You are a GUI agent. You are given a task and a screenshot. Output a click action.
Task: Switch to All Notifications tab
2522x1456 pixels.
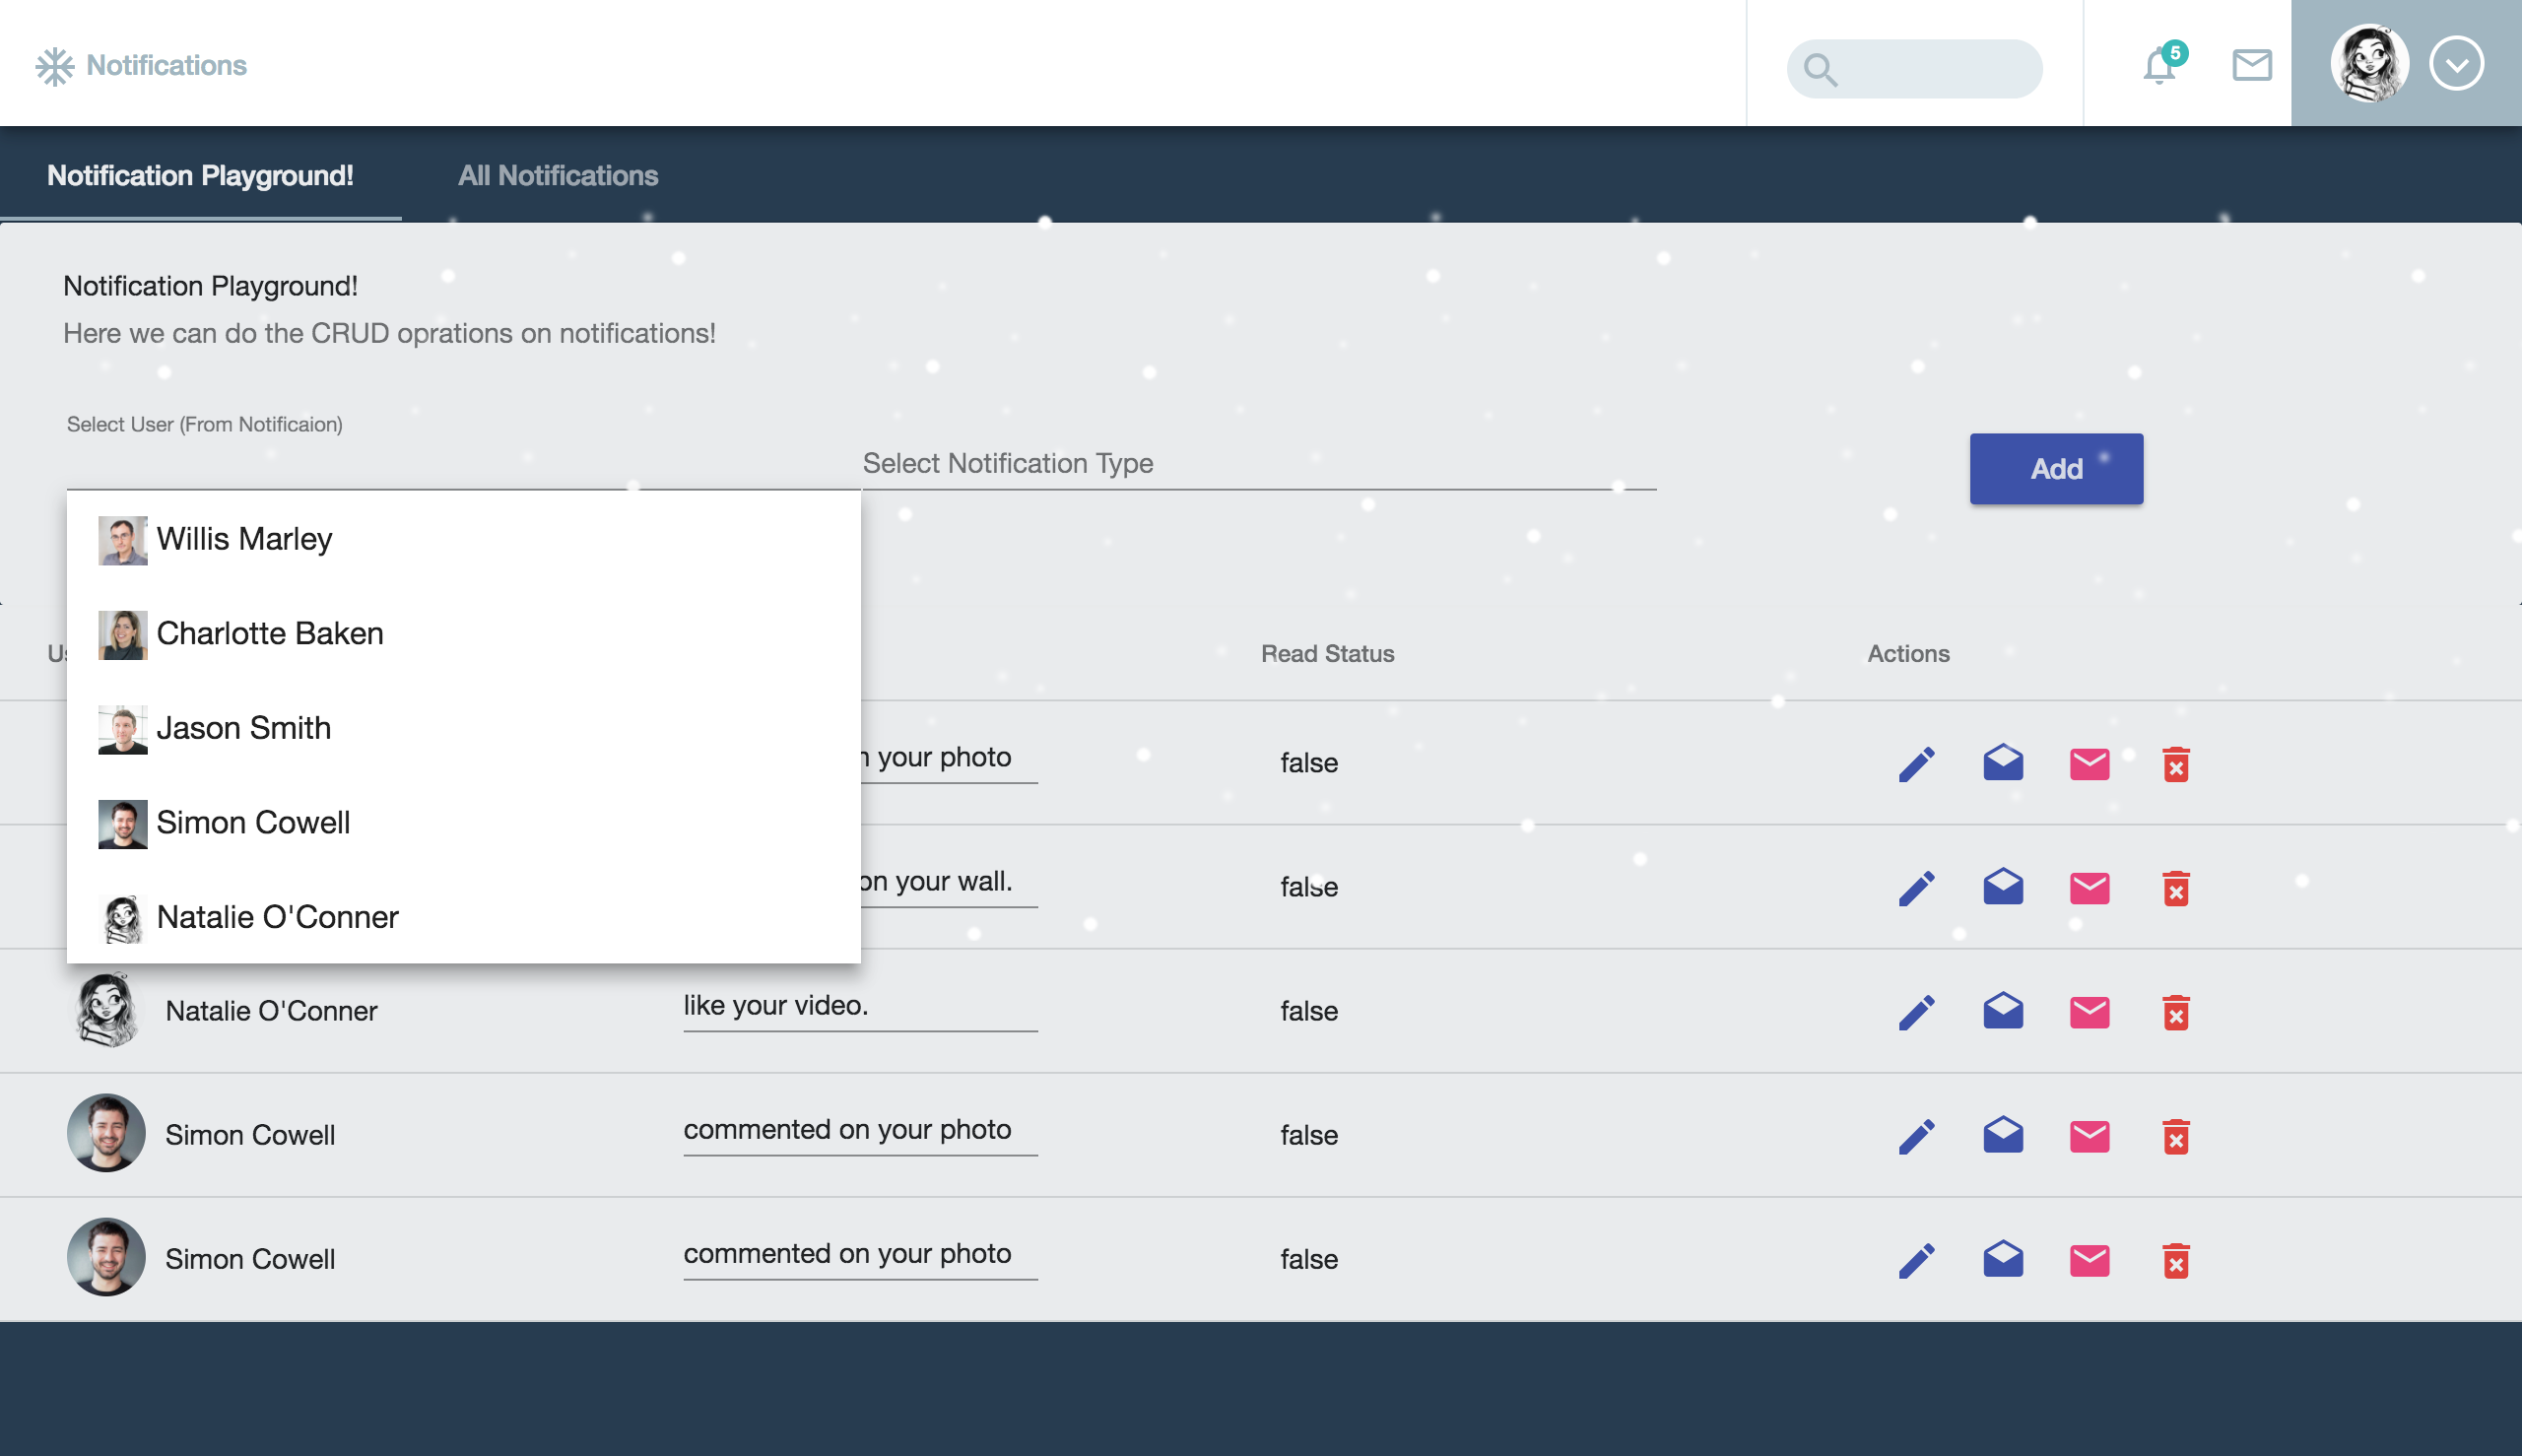click(x=557, y=175)
